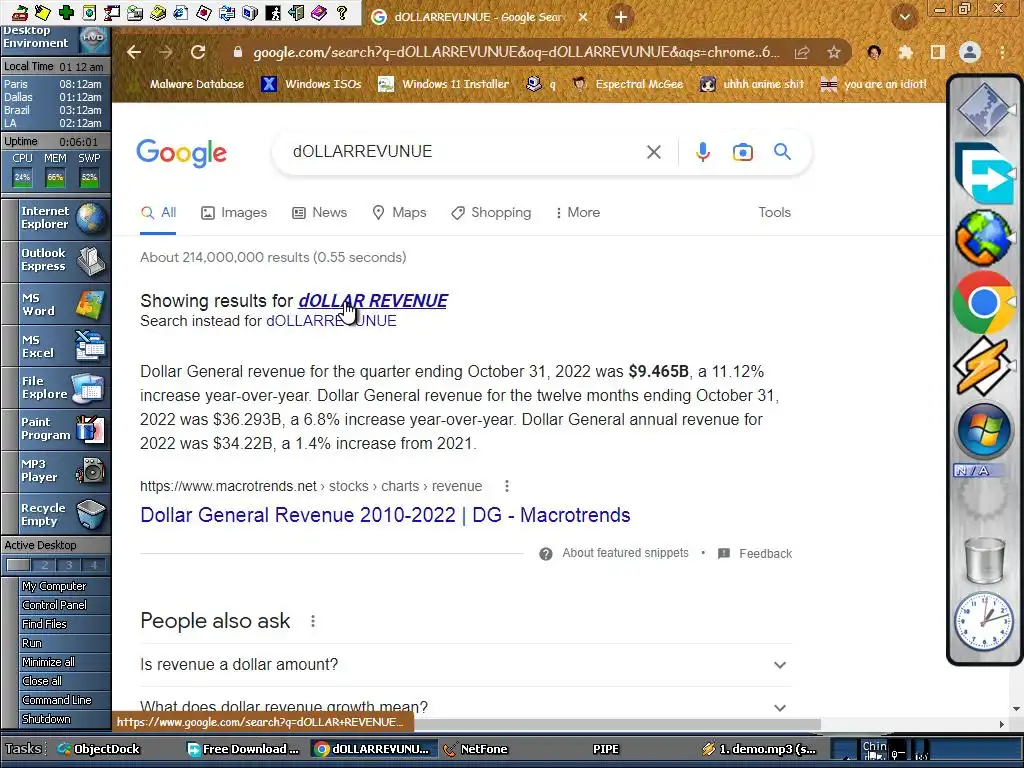The height and width of the screenshot is (768, 1024).
Task: Switch to virtual desktop 2
Action: [44, 566]
